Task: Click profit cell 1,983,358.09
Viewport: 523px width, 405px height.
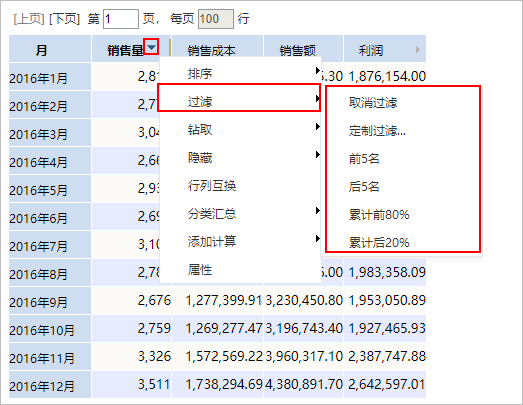Action: pyautogui.click(x=385, y=273)
